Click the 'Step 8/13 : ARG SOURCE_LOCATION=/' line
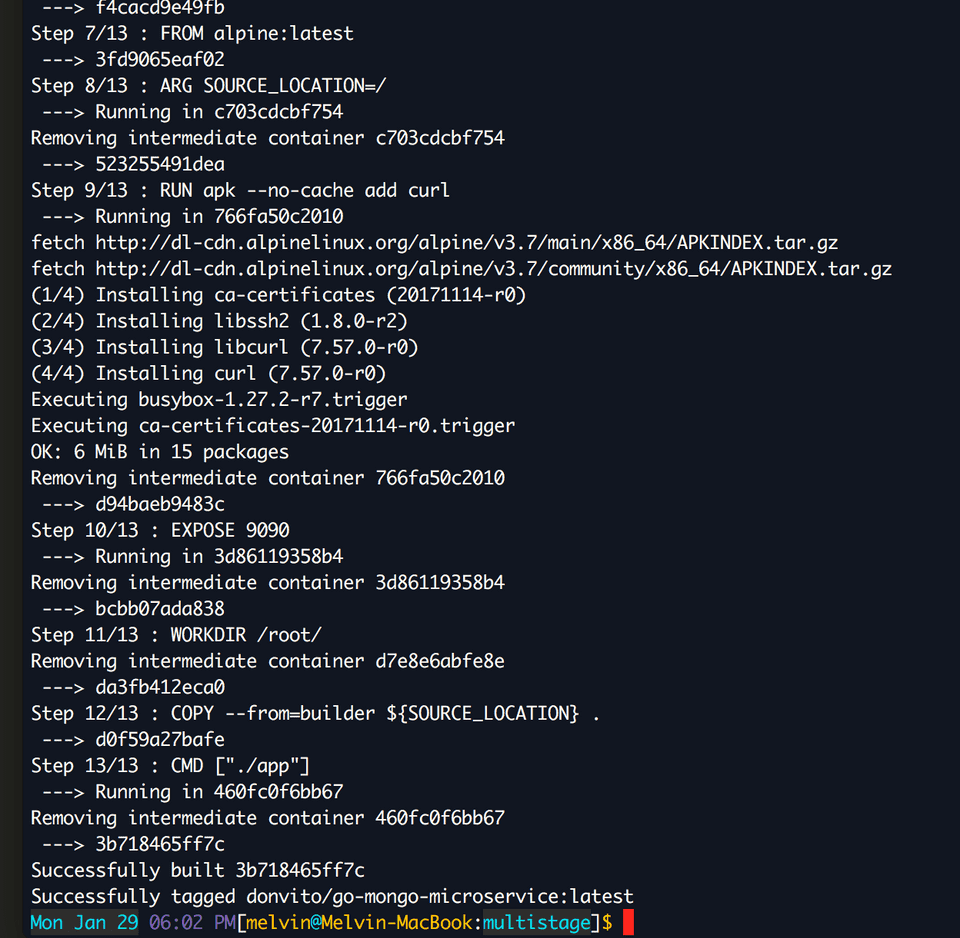Image resolution: width=960 pixels, height=938 pixels. click(x=209, y=86)
